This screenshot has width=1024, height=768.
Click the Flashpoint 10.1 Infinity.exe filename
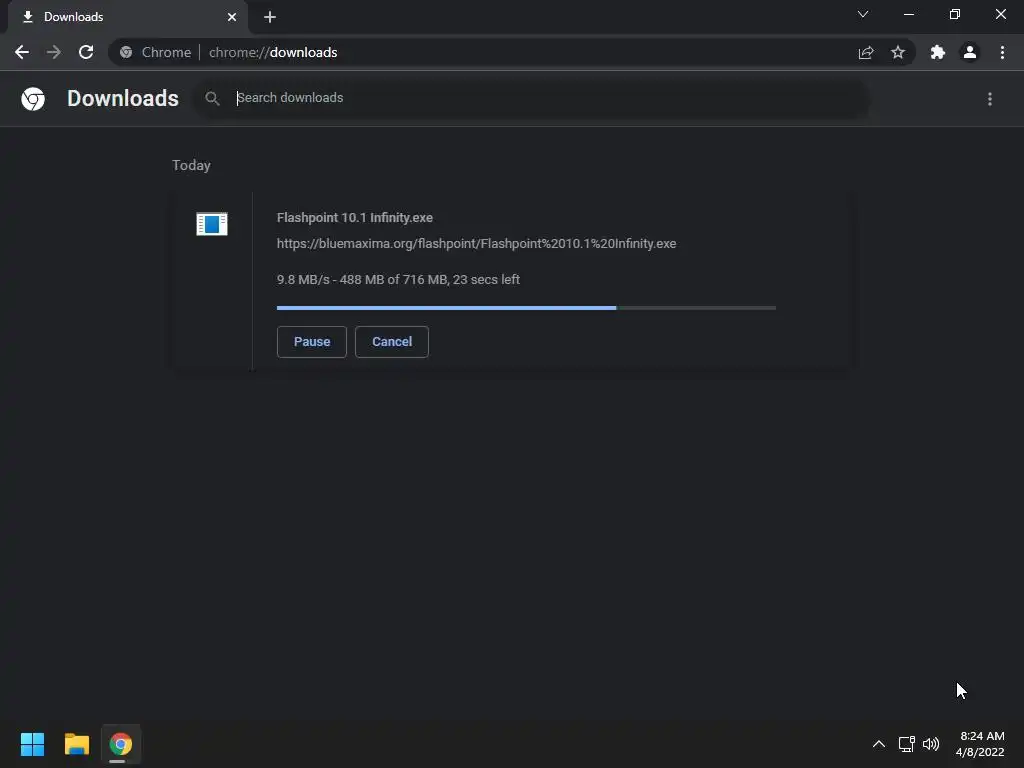click(x=355, y=217)
